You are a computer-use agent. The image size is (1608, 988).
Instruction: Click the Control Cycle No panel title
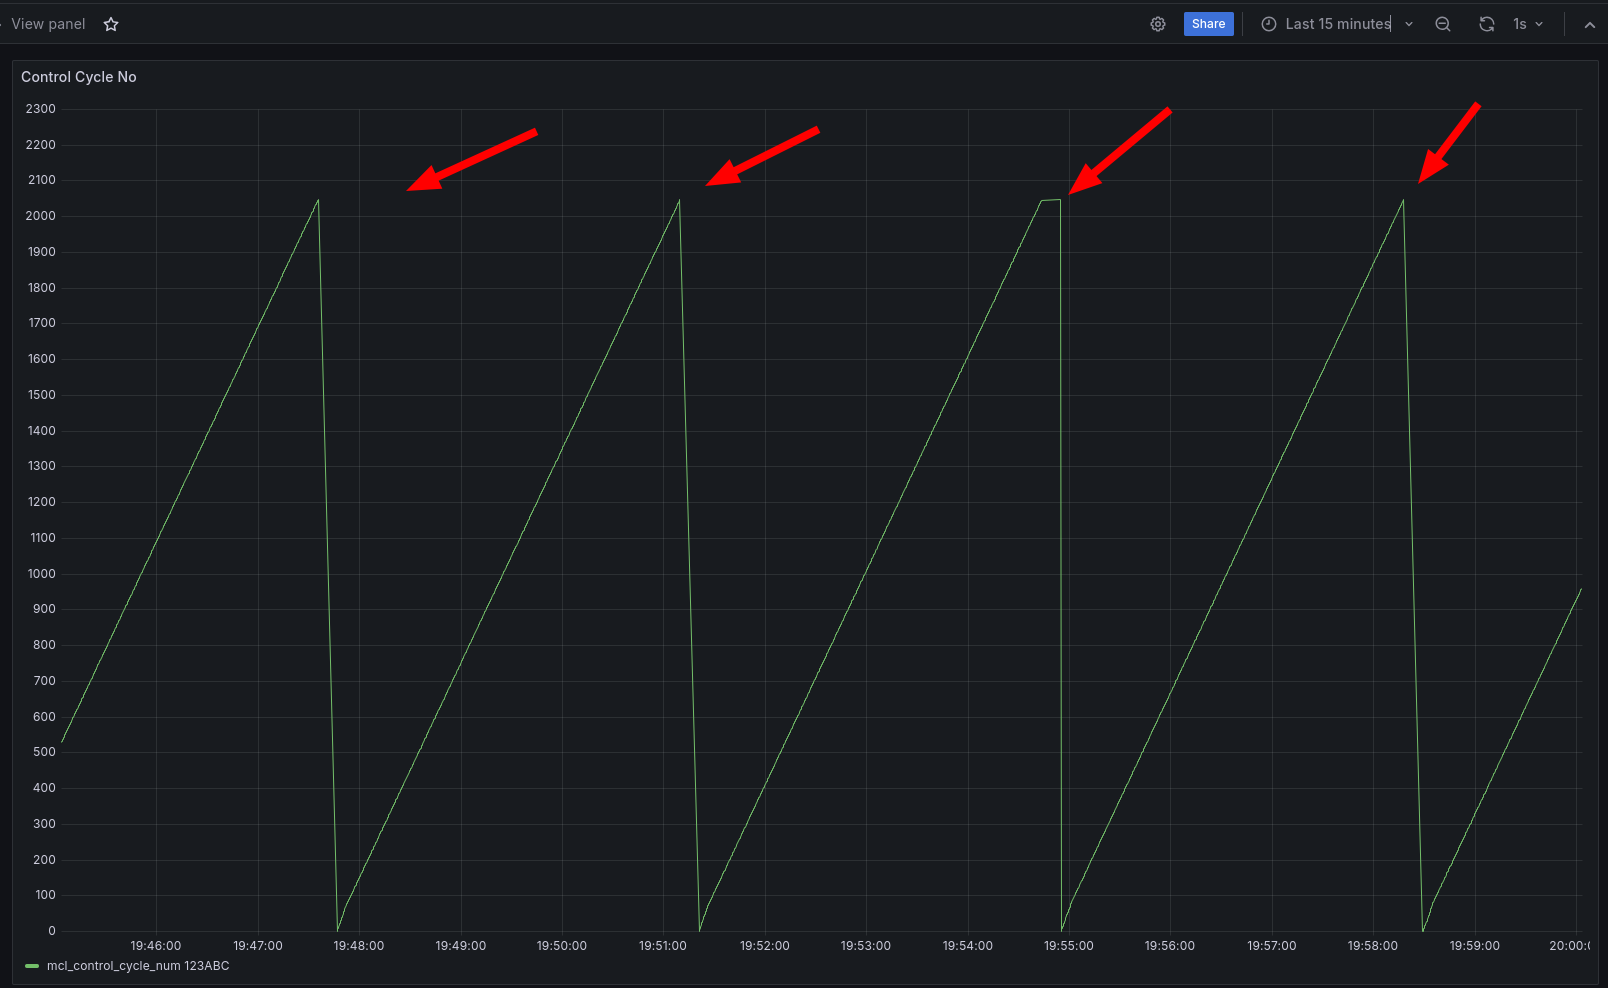point(79,77)
